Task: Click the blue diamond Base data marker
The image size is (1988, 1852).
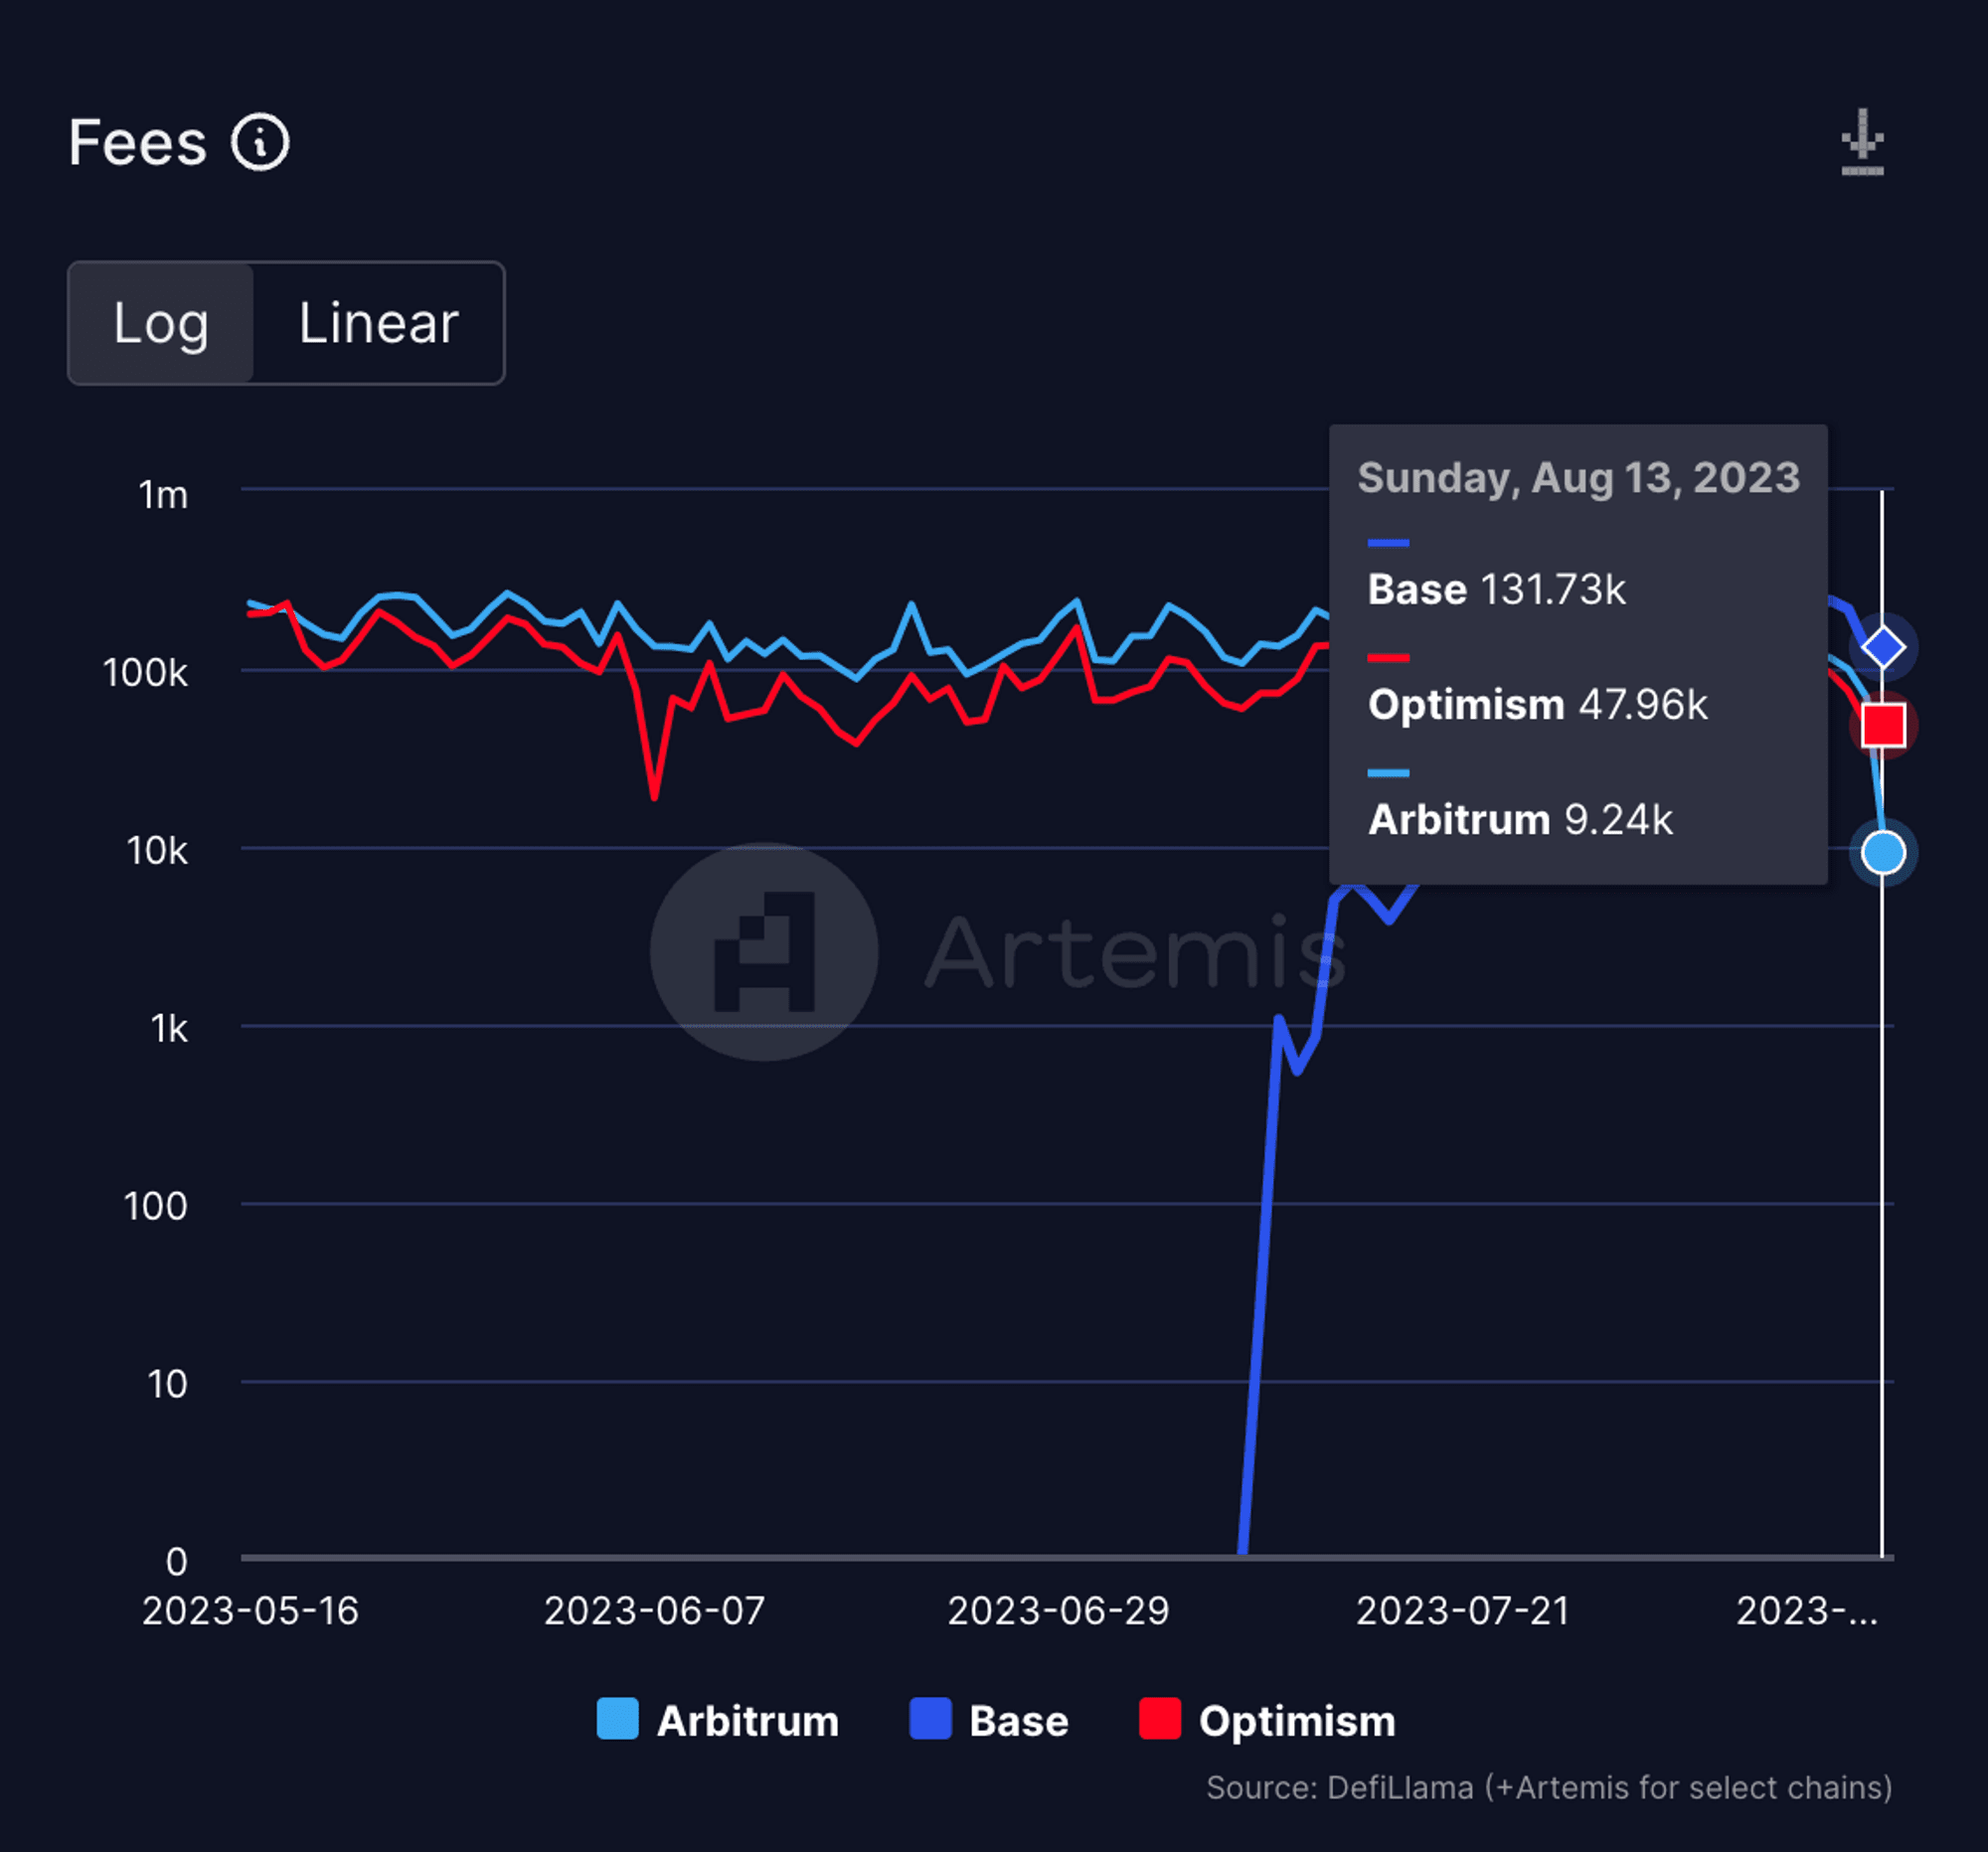Action: pyautogui.click(x=1883, y=647)
